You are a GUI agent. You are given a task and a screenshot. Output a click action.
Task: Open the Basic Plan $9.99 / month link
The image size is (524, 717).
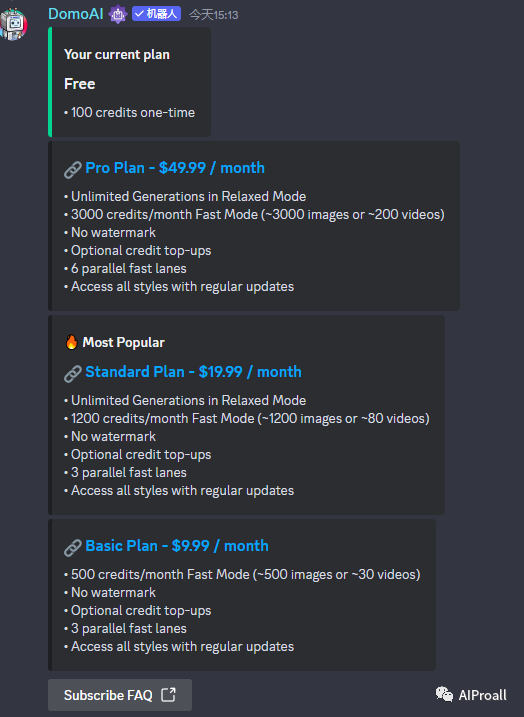coord(176,546)
